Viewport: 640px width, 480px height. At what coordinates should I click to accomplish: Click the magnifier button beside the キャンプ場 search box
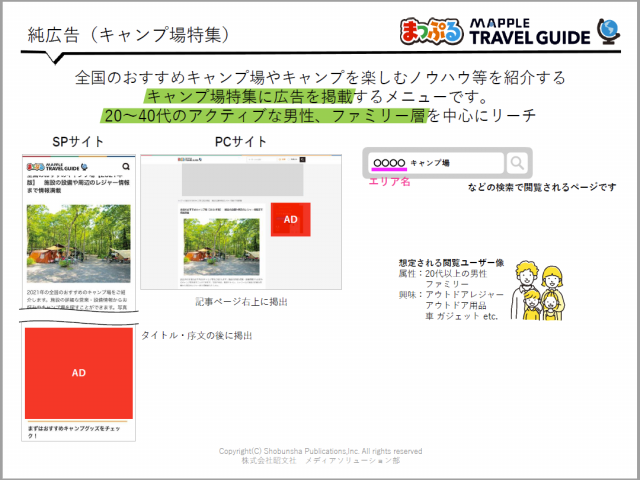point(516,162)
